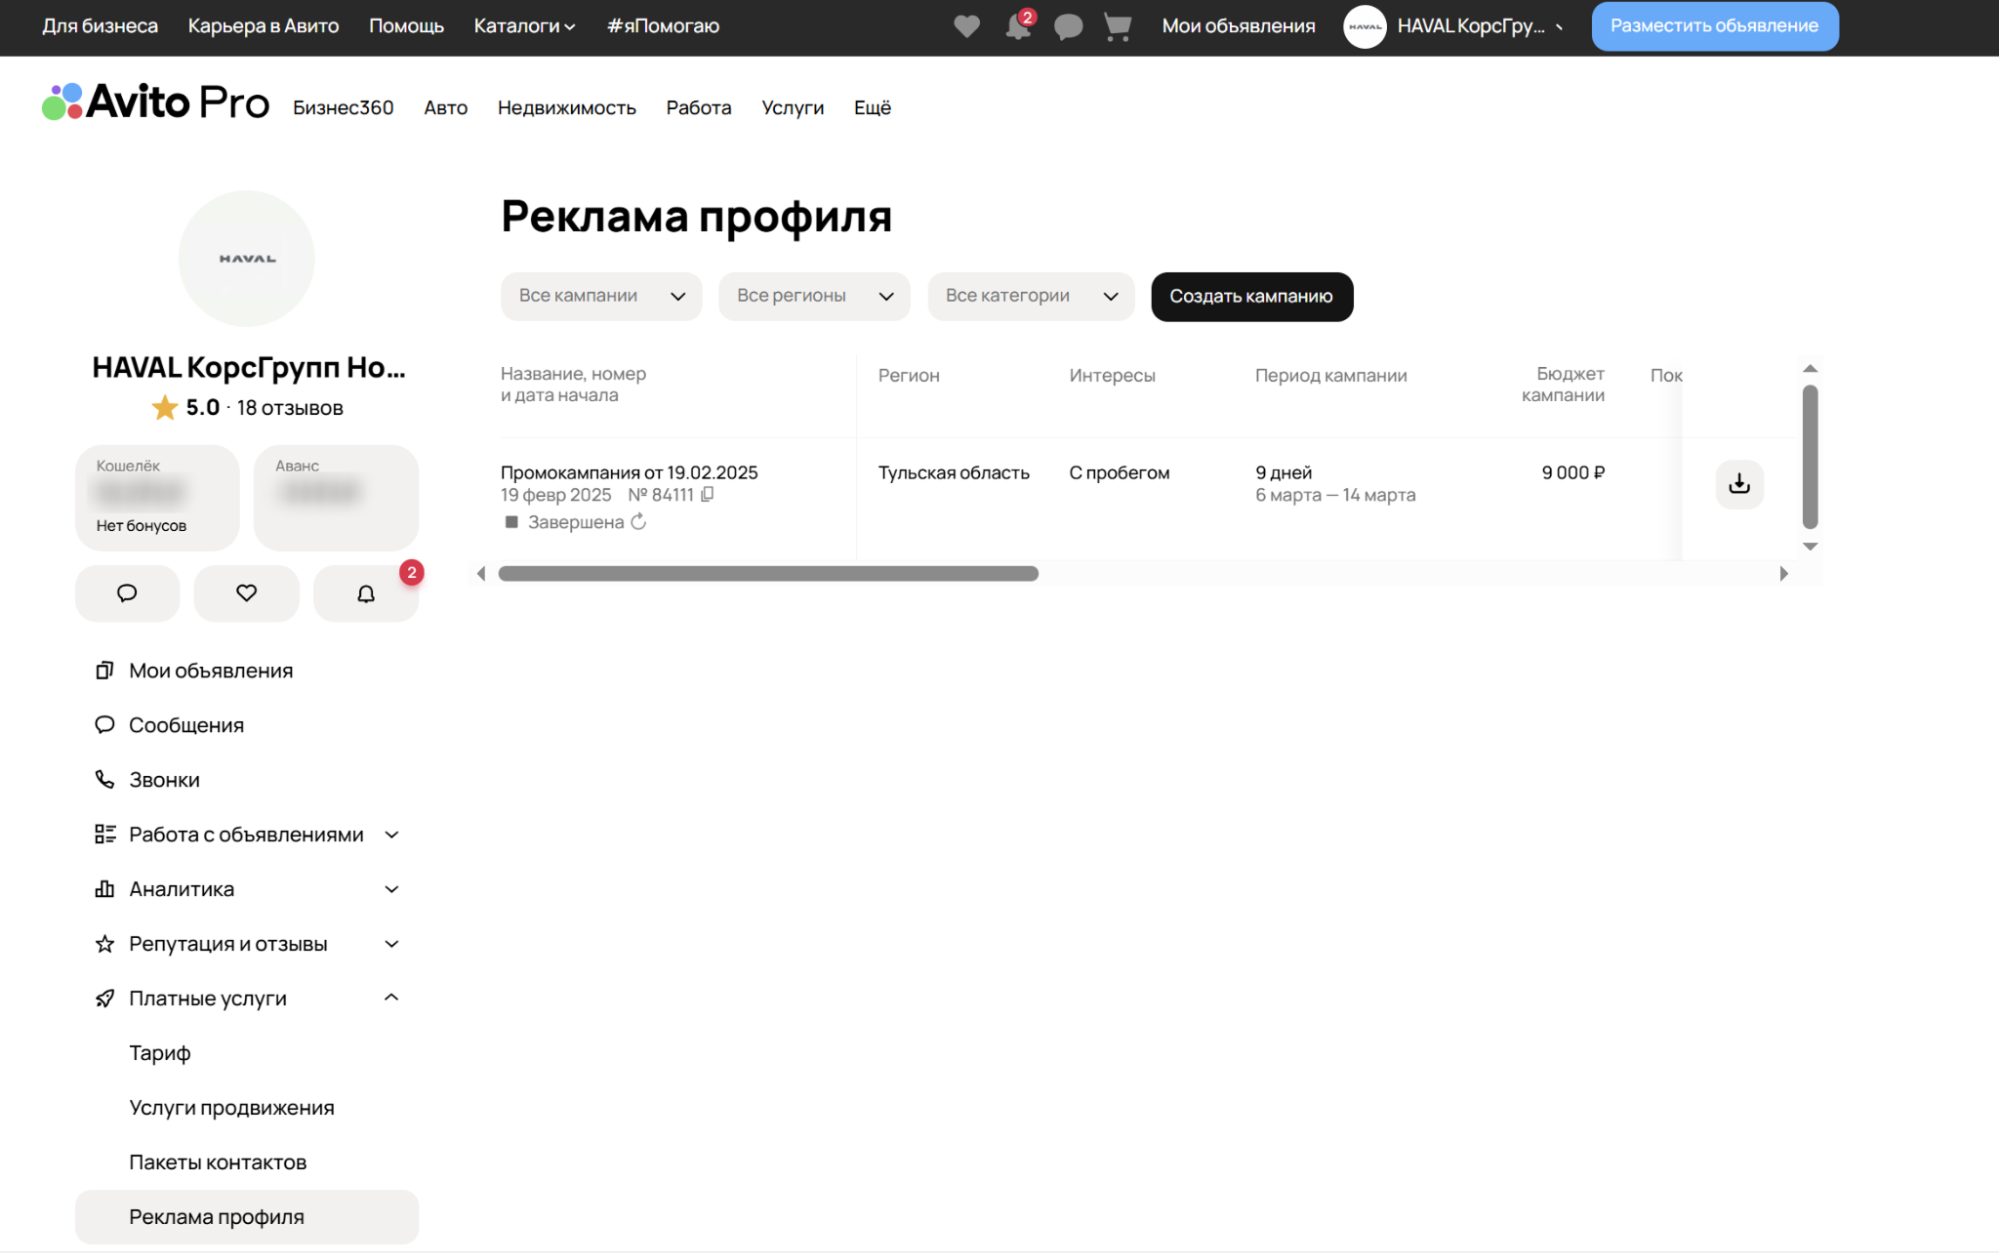This screenshot has height=1253, width=1999.
Task: Click the download report icon in campaign row
Action: 1739,484
